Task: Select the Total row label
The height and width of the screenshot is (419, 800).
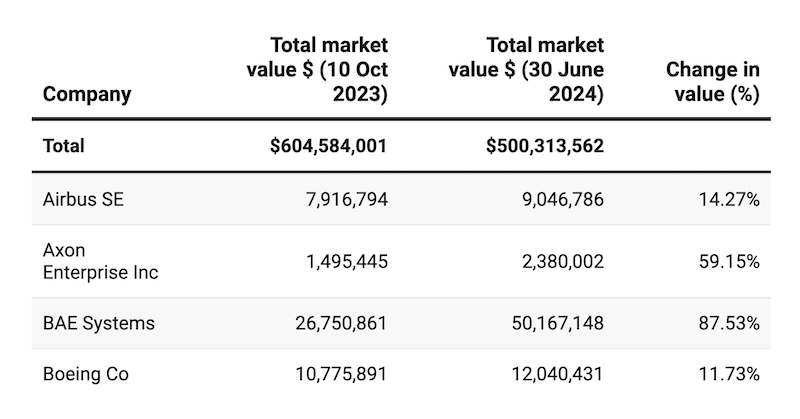Action: pos(63,146)
